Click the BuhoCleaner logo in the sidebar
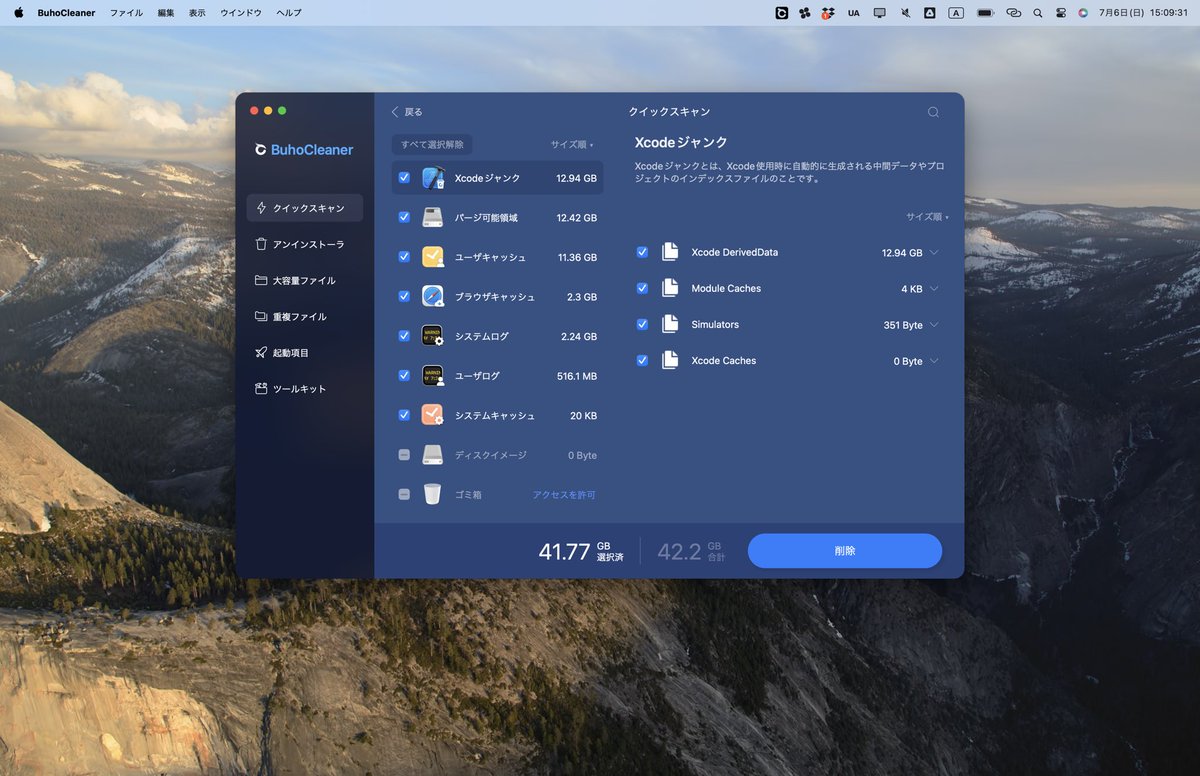This screenshot has height=776, width=1200. point(304,150)
